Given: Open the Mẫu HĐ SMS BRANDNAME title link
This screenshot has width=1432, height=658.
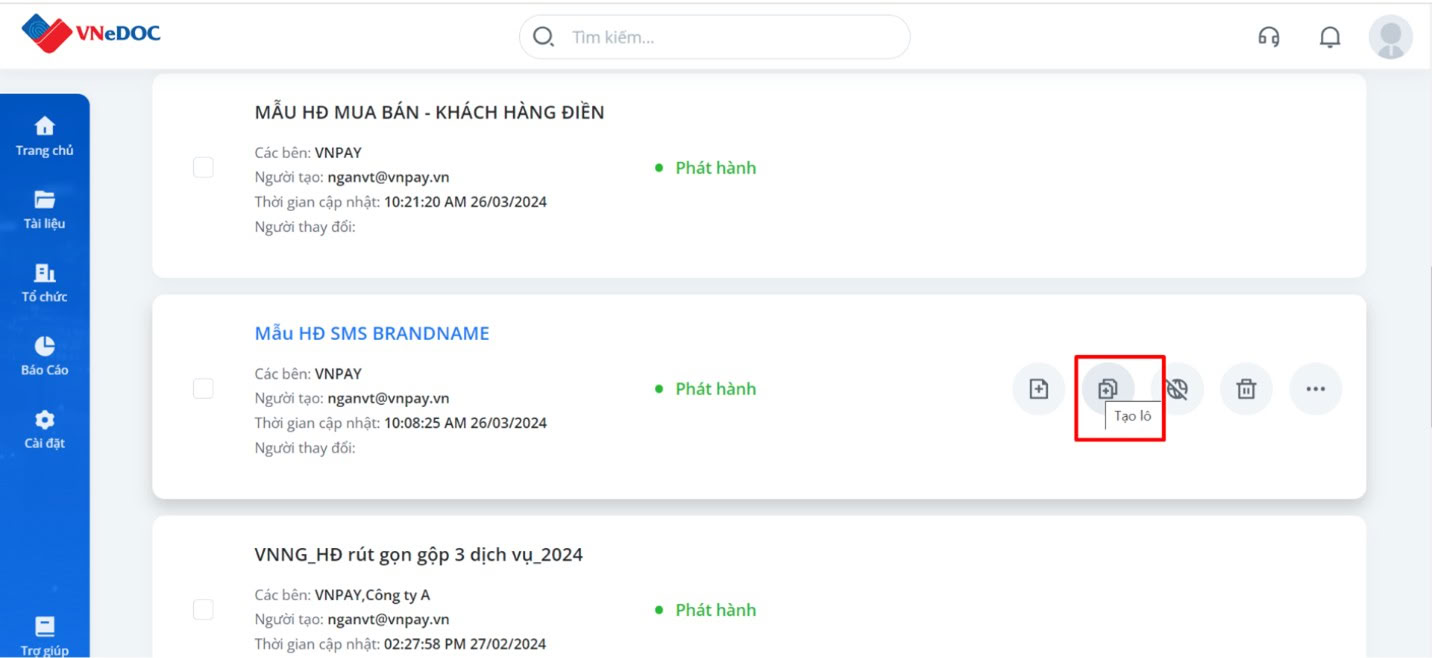Looking at the screenshot, I should (x=372, y=333).
